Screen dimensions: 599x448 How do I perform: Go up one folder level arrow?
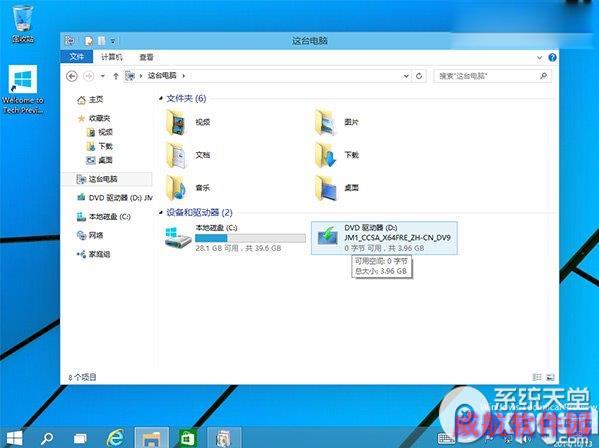point(116,76)
